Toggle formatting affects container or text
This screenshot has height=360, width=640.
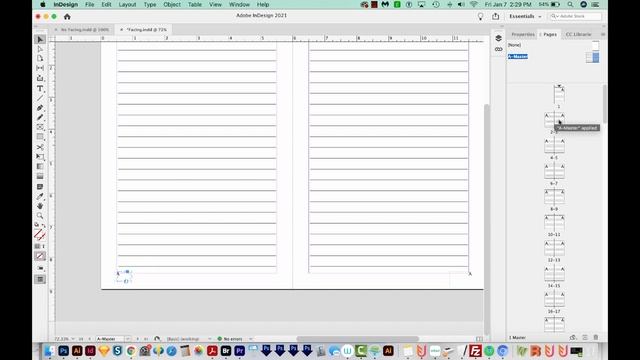click(x=40, y=246)
